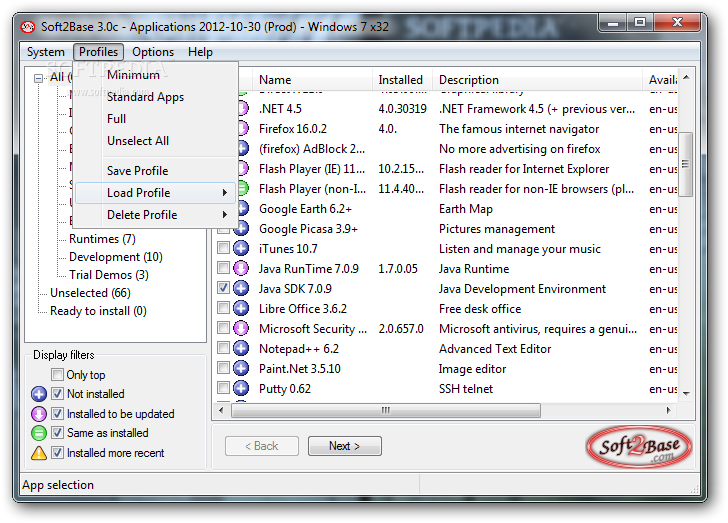Click the update icon beside Java RunTime 7.0.9
The image size is (728, 523).
pyautogui.click(x=240, y=268)
